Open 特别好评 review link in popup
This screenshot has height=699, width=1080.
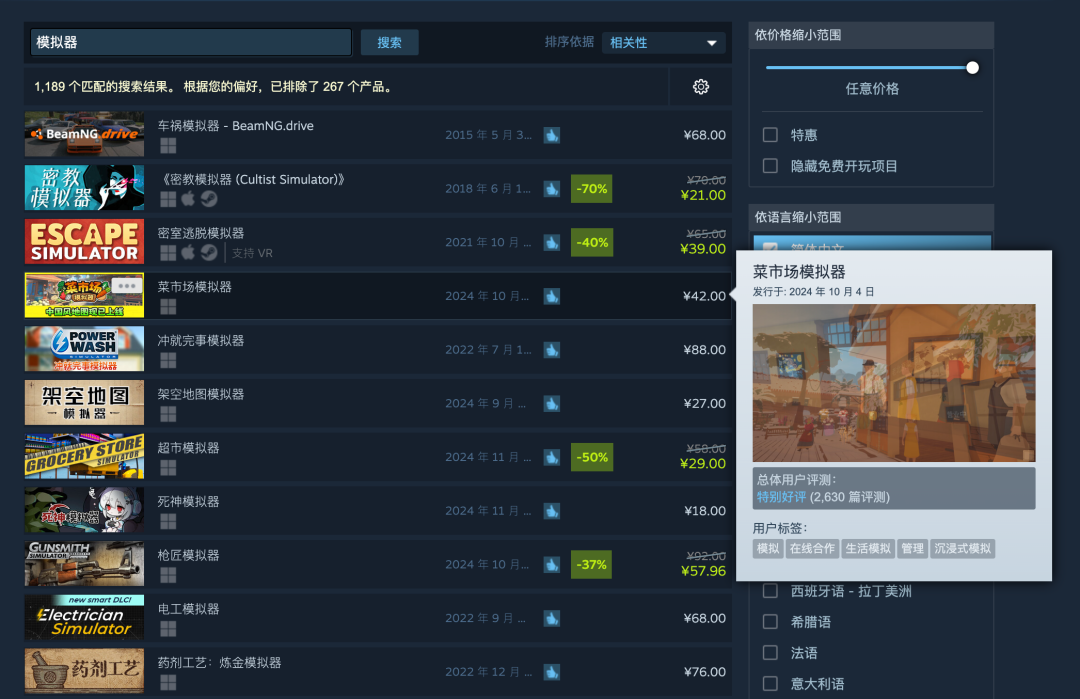(781, 497)
